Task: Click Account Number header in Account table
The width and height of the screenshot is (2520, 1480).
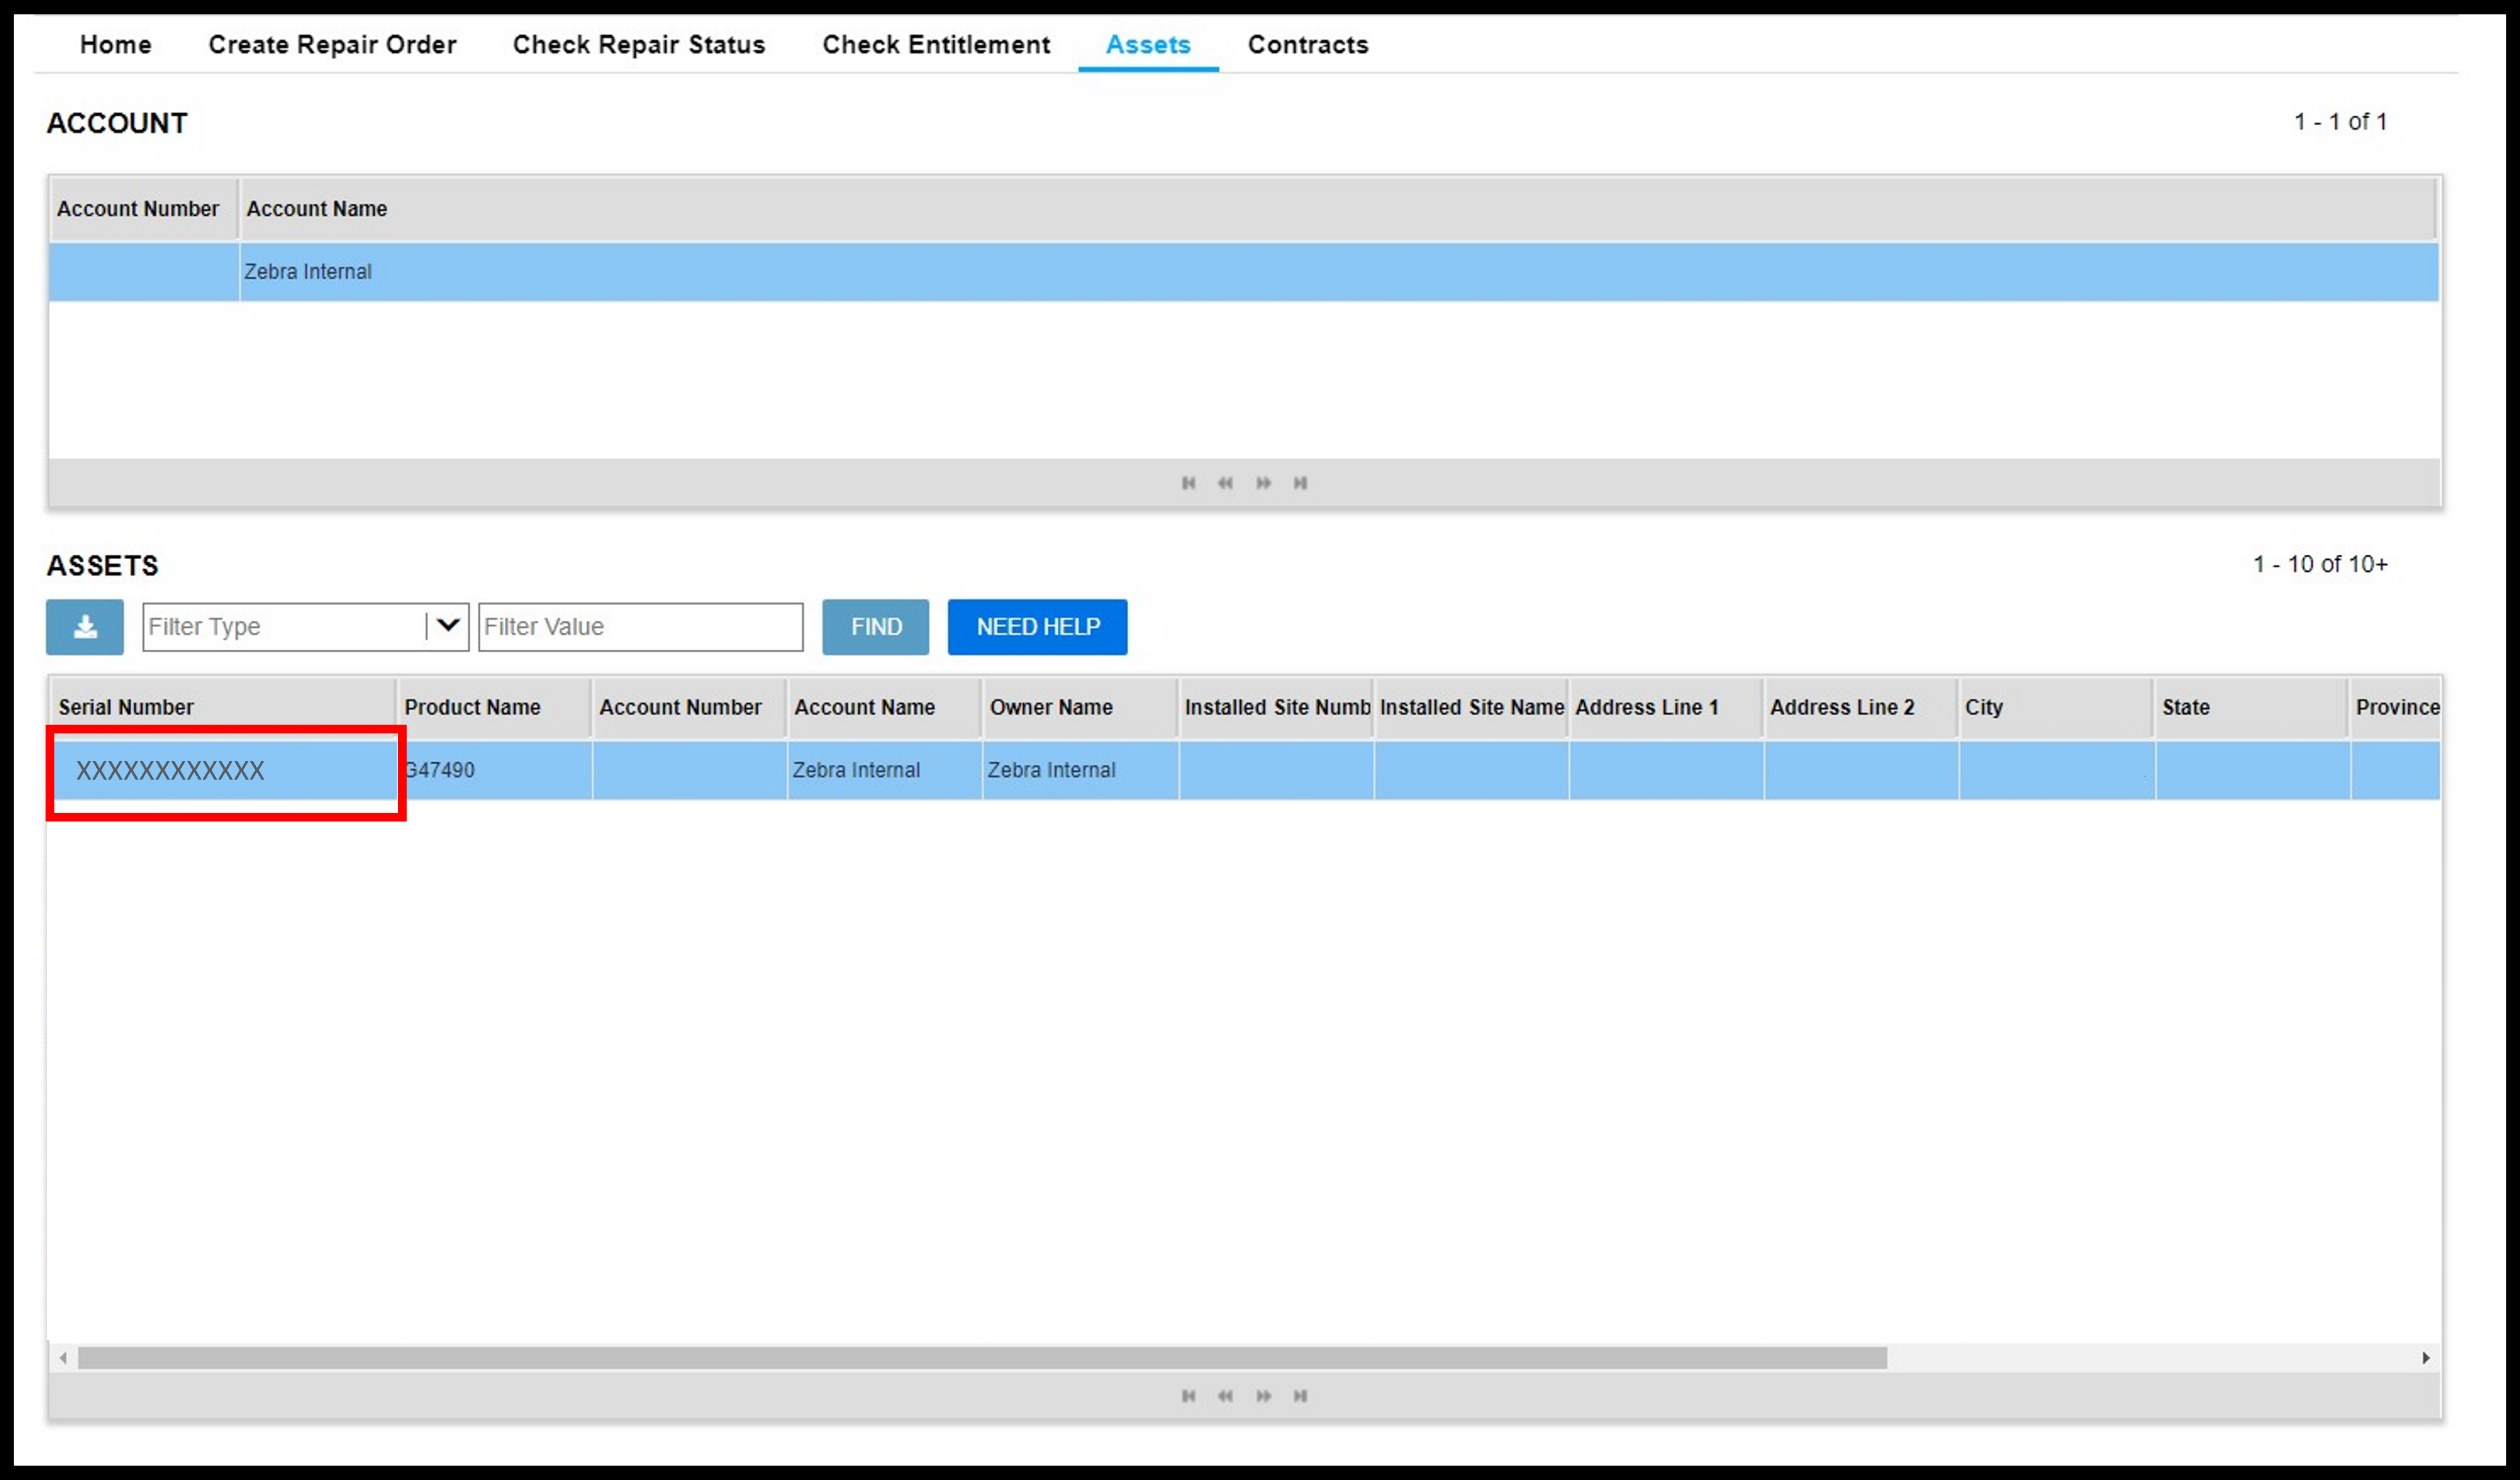Action: coord(144,209)
